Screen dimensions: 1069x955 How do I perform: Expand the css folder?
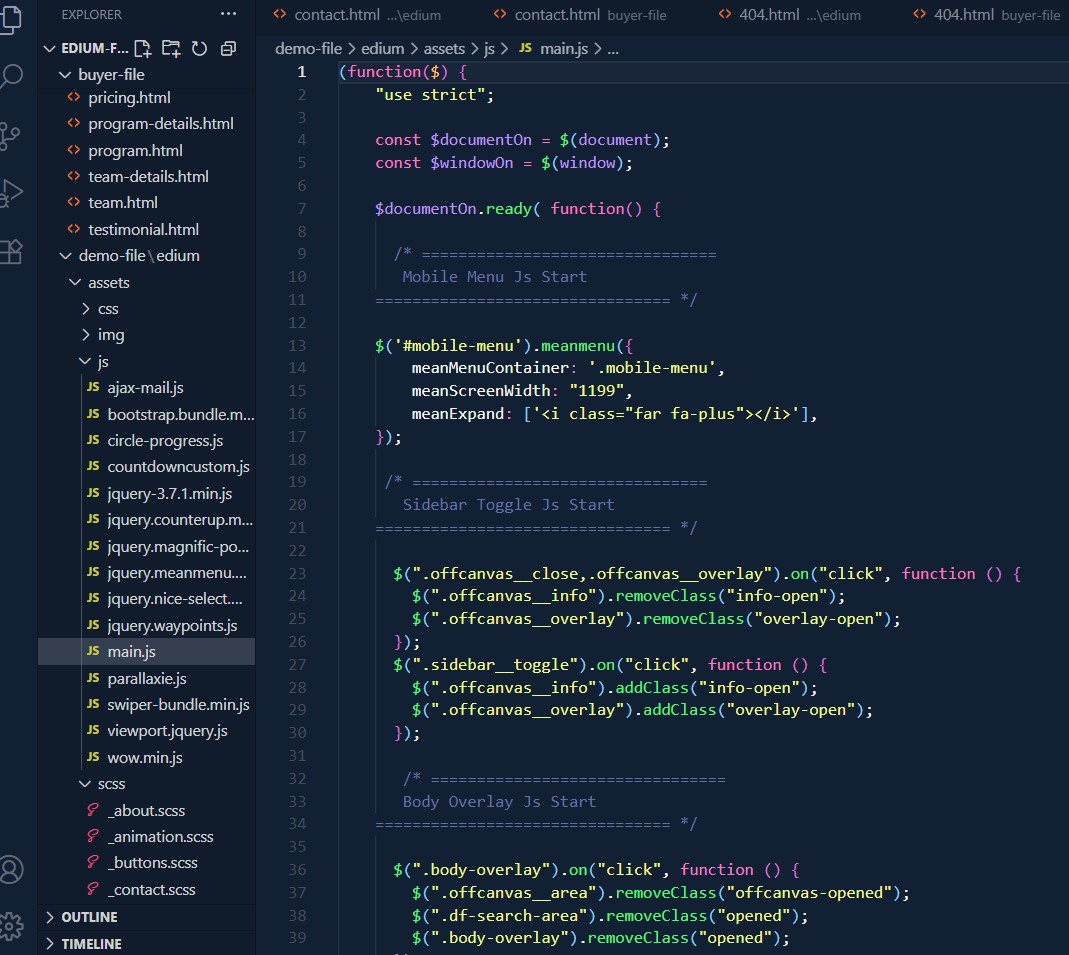pyautogui.click(x=108, y=309)
